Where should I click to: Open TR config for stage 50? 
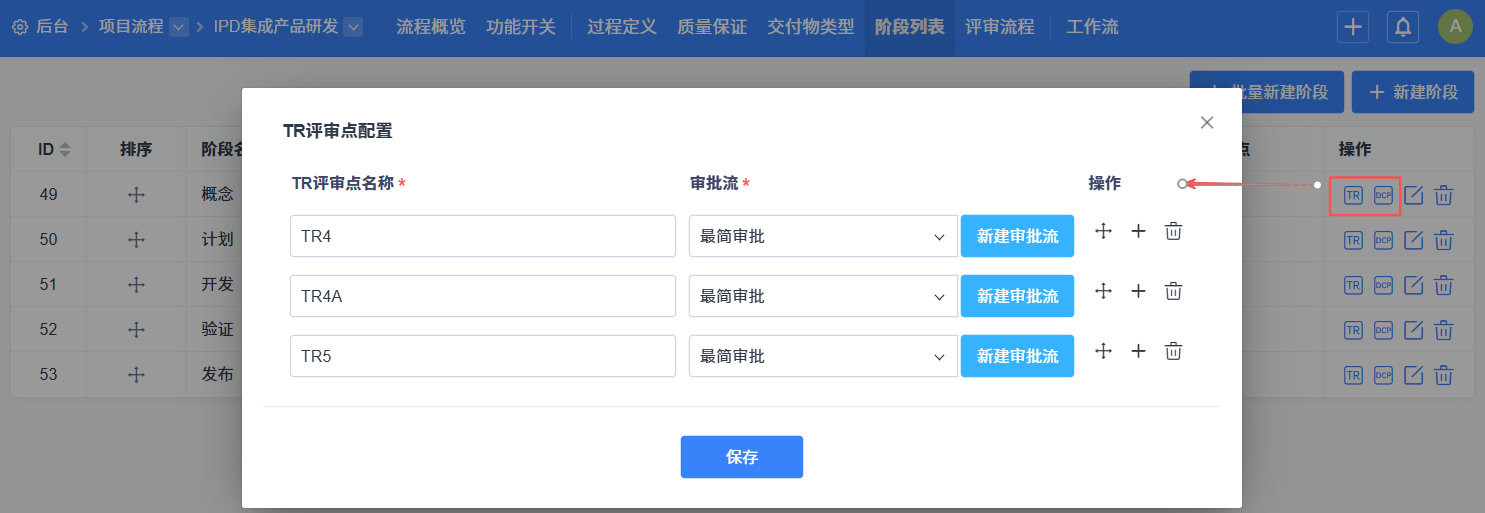(x=1353, y=240)
